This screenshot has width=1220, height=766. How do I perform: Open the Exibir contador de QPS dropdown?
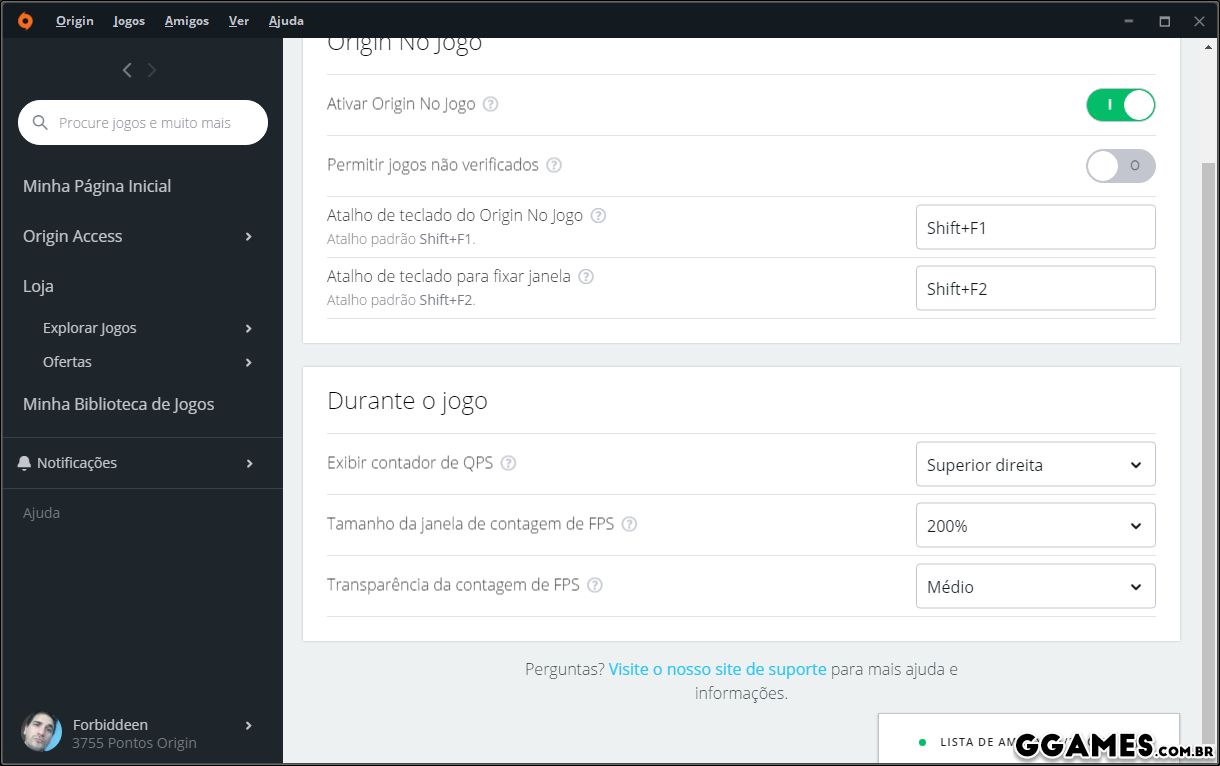click(x=1035, y=465)
